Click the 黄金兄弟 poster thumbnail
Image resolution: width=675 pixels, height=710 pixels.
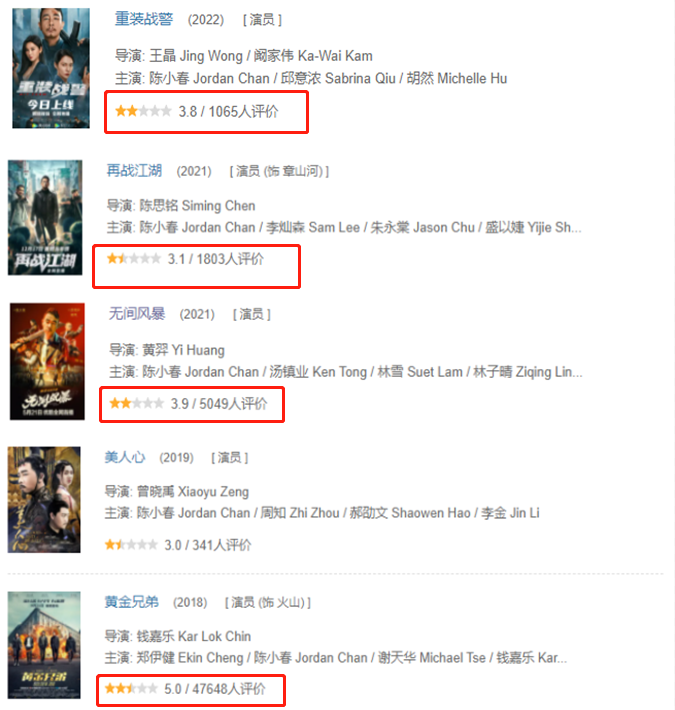44,645
